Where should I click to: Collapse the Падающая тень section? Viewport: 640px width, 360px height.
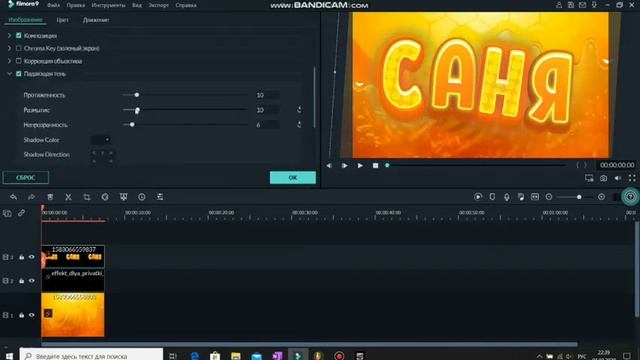coord(9,73)
